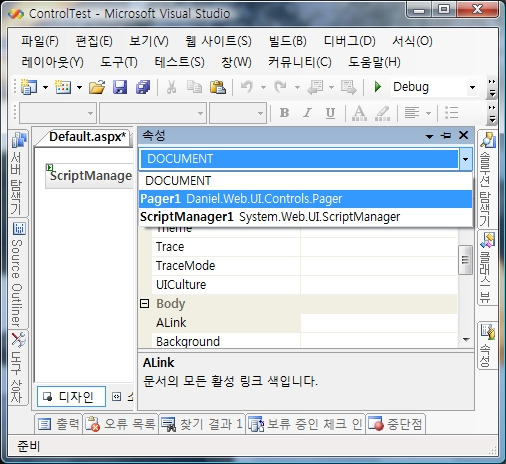Open the 클래스 뷰 side tab
506x464 pixels.
click(x=487, y=268)
